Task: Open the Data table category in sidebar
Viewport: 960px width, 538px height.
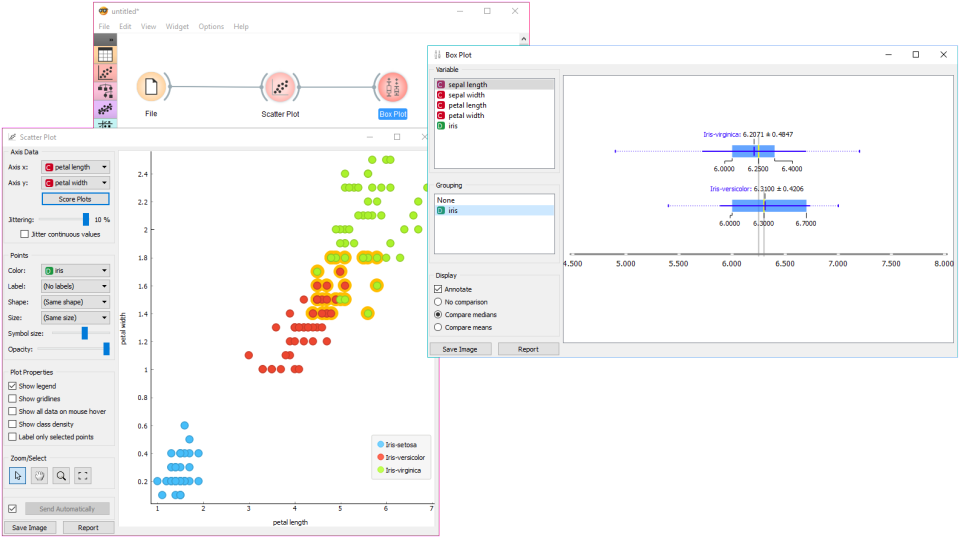Action: point(105,55)
